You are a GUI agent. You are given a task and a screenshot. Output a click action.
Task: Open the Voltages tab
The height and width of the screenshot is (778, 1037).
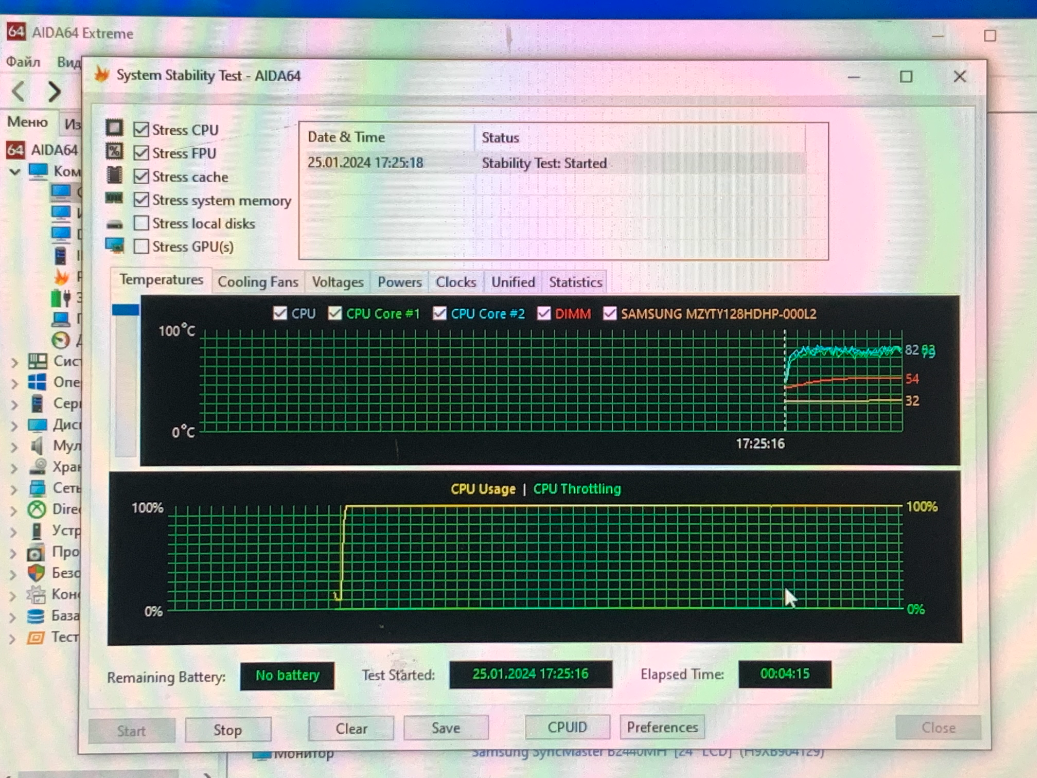tap(337, 282)
